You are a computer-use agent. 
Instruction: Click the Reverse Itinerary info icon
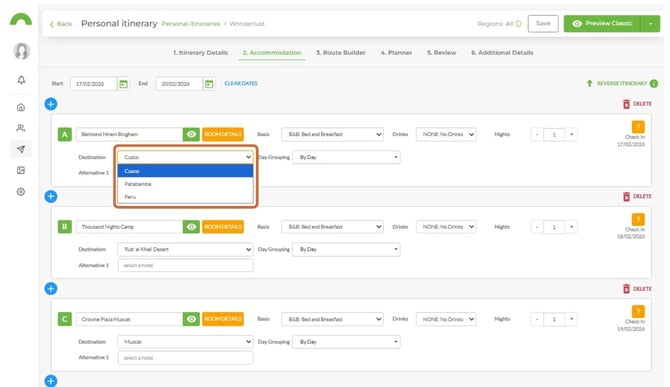pyautogui.click(x=654, y=84)
